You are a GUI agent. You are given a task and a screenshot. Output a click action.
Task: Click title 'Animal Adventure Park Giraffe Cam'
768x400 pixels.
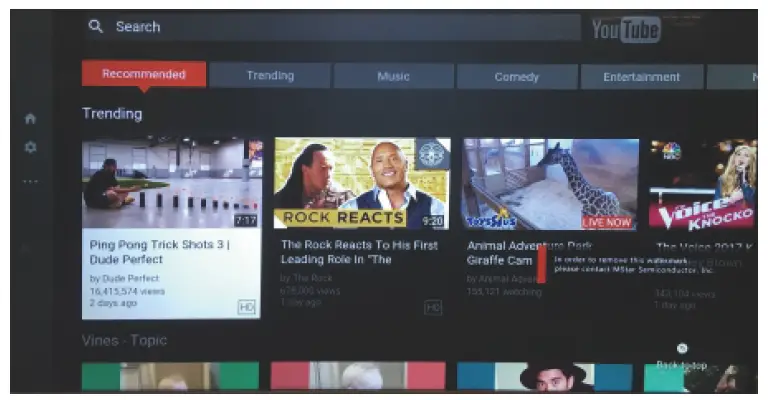pos(529,253)
